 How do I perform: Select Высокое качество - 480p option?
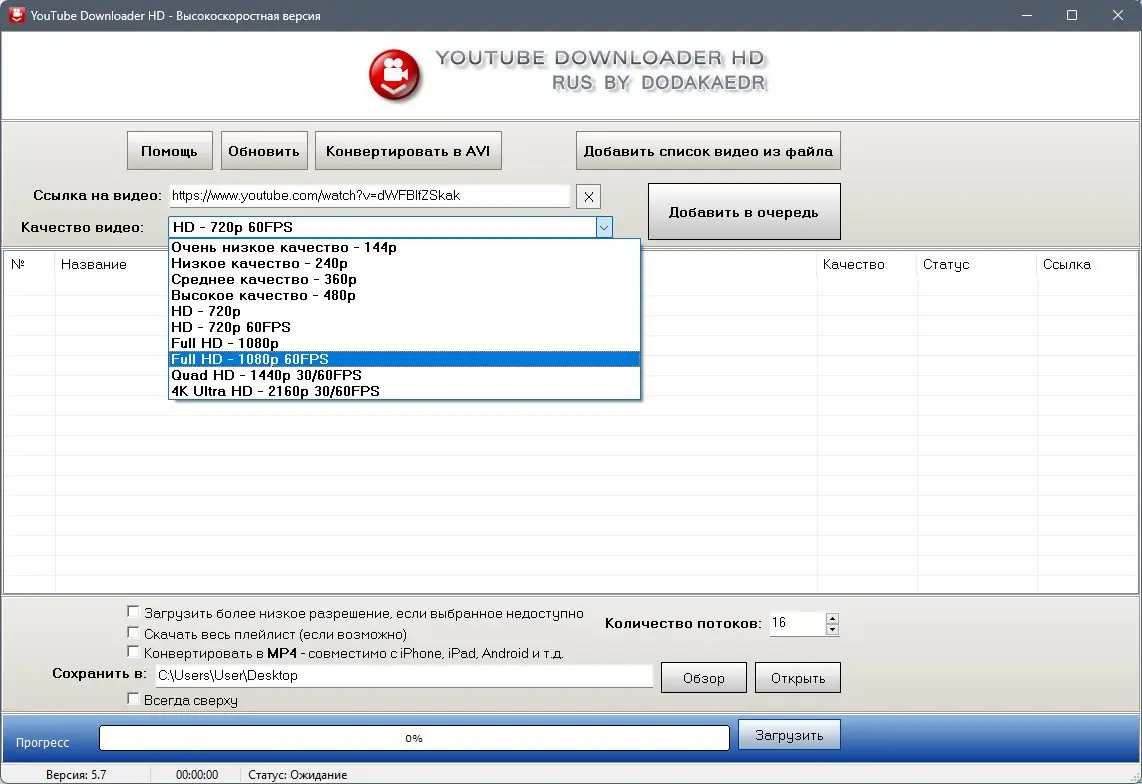coord(404,295)
